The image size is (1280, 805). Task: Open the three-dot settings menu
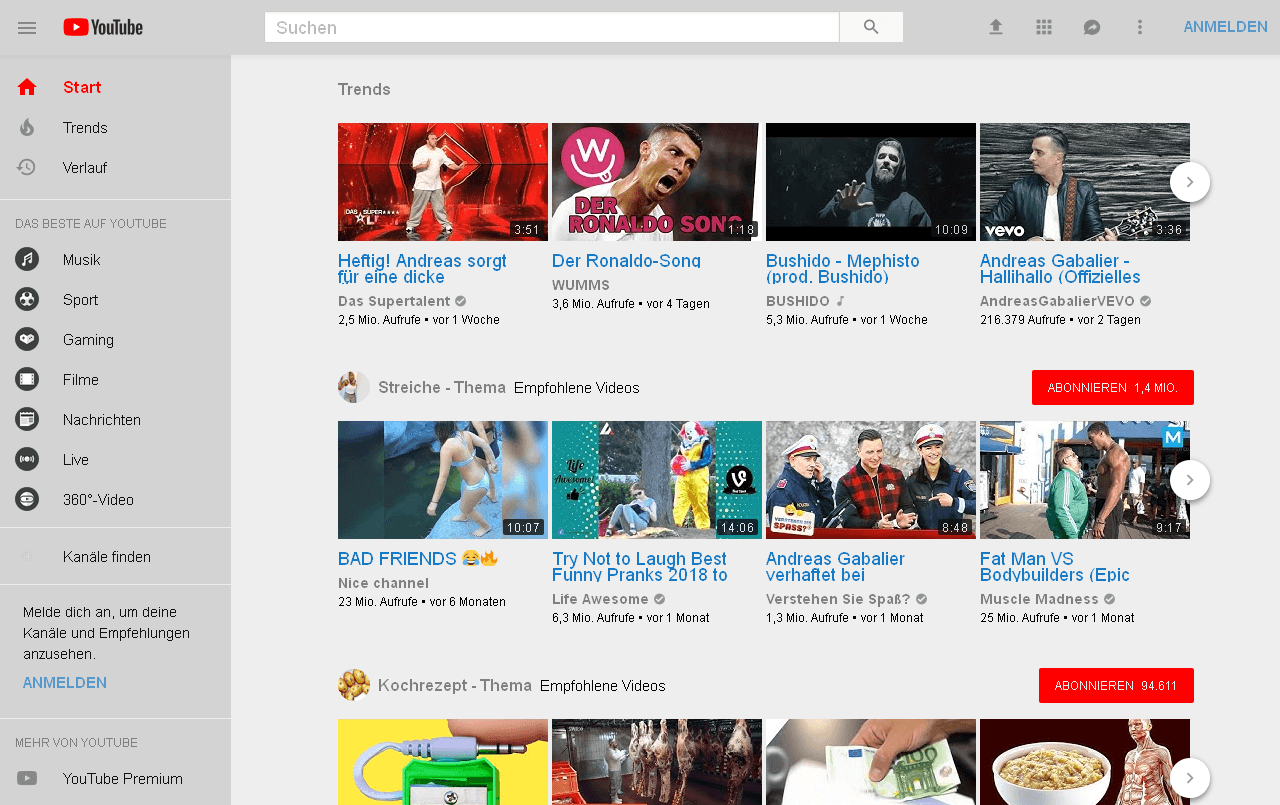tap(1139, 27)
